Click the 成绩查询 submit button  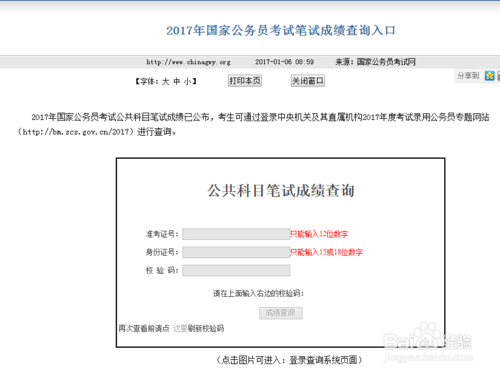coord(281,313)
